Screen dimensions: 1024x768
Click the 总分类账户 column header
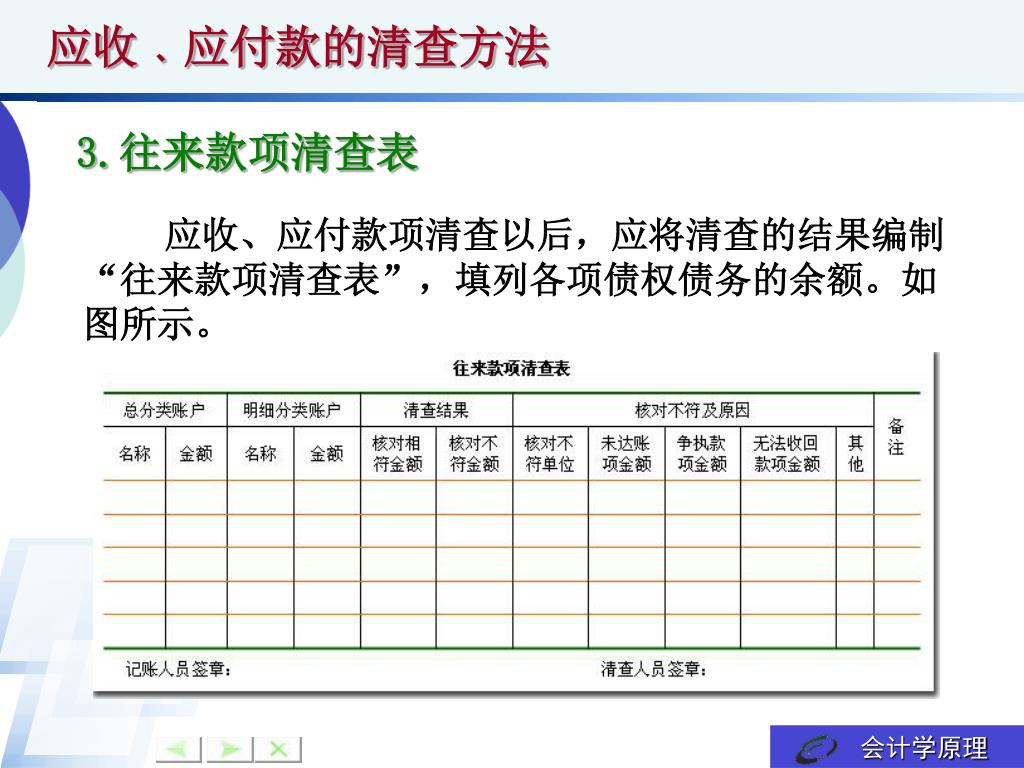tap(164, 410)
